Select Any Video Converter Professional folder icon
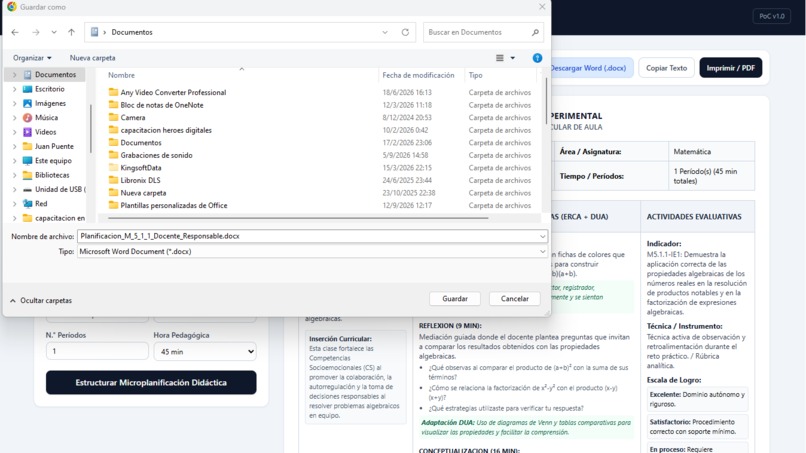The image size is (806, 453). click(x=113, y=93)
